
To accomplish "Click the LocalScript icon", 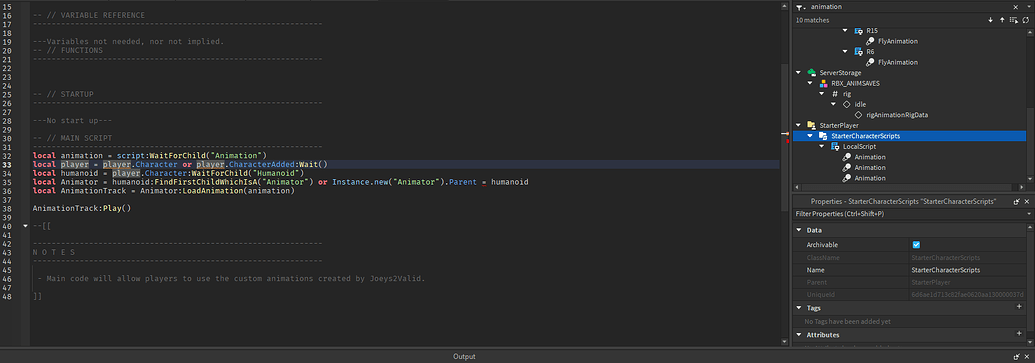I will [x=835, y=147].
